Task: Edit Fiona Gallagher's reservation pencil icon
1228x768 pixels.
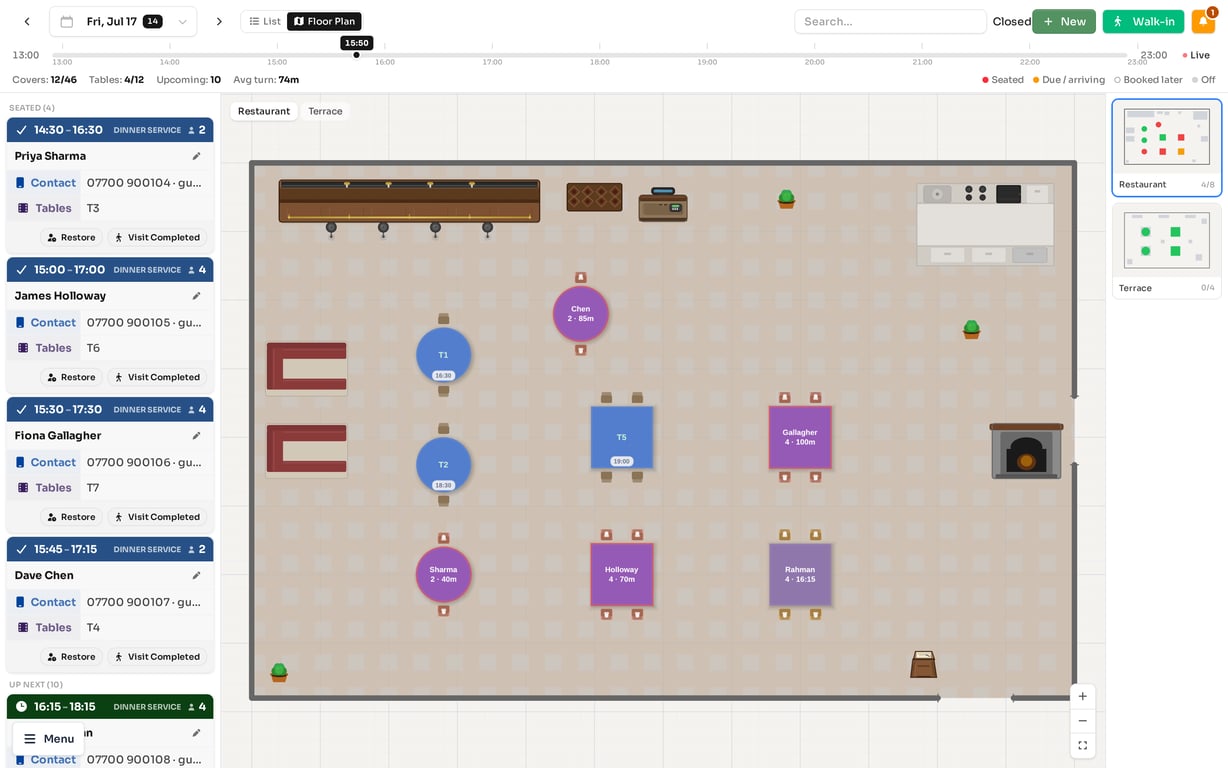Action: click(x=196, y=436)
